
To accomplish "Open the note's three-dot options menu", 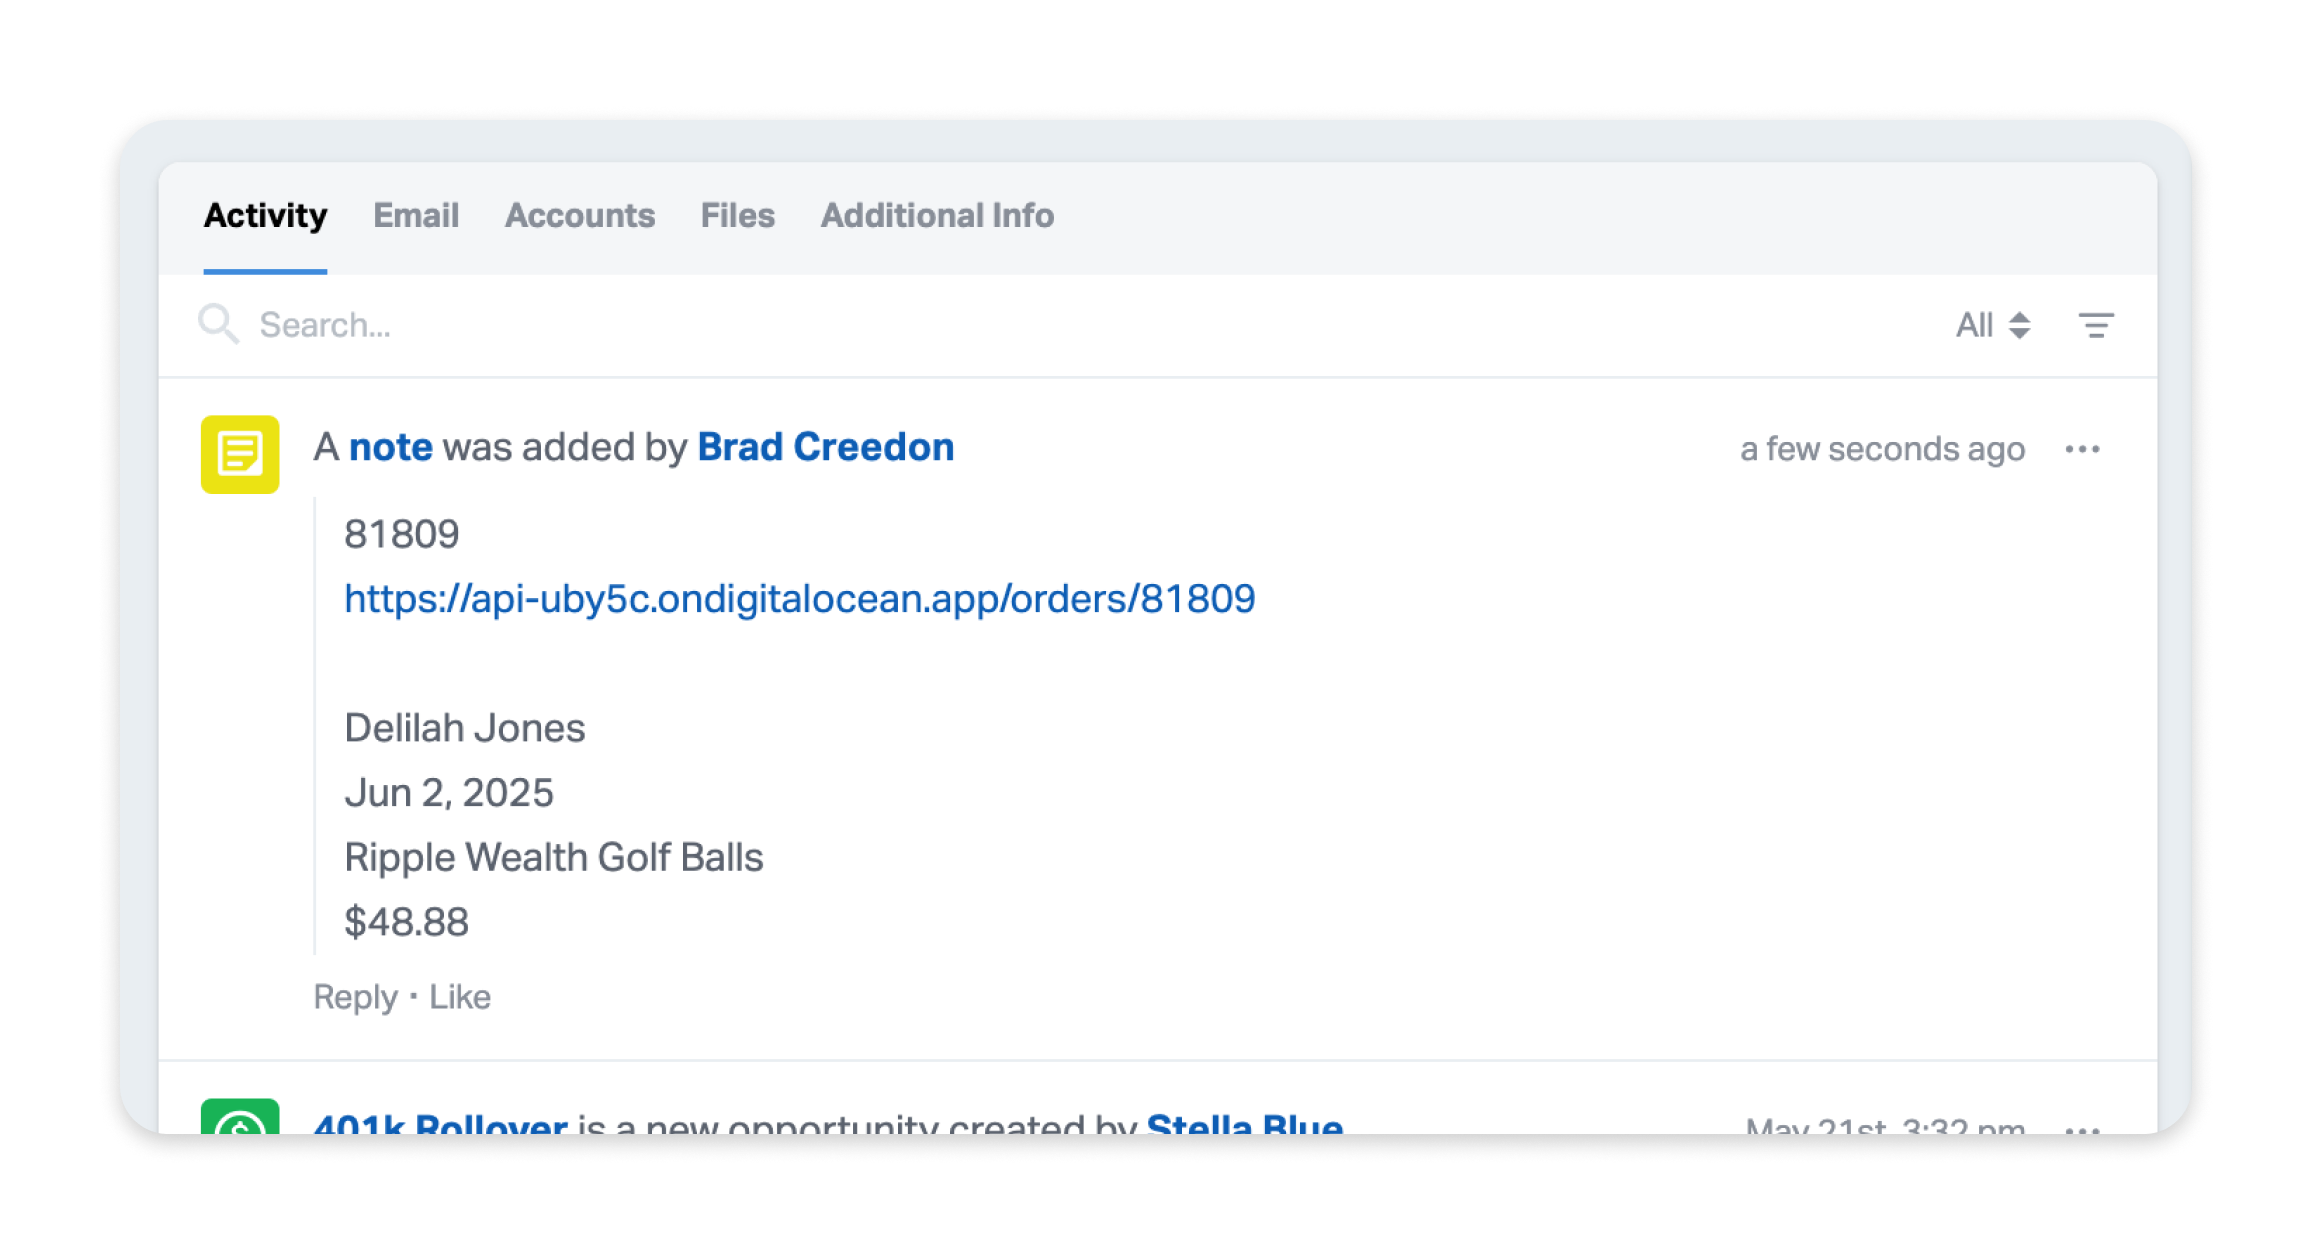I will (2083, 449).
